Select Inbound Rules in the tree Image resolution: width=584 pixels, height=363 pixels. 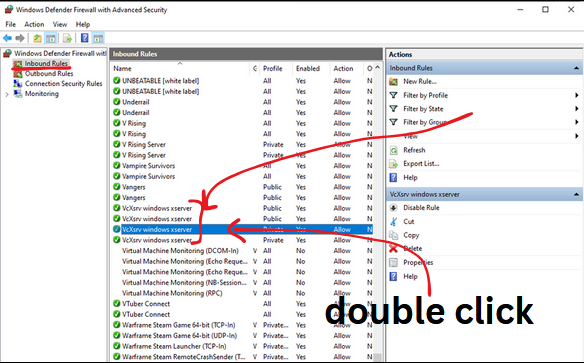46,64
